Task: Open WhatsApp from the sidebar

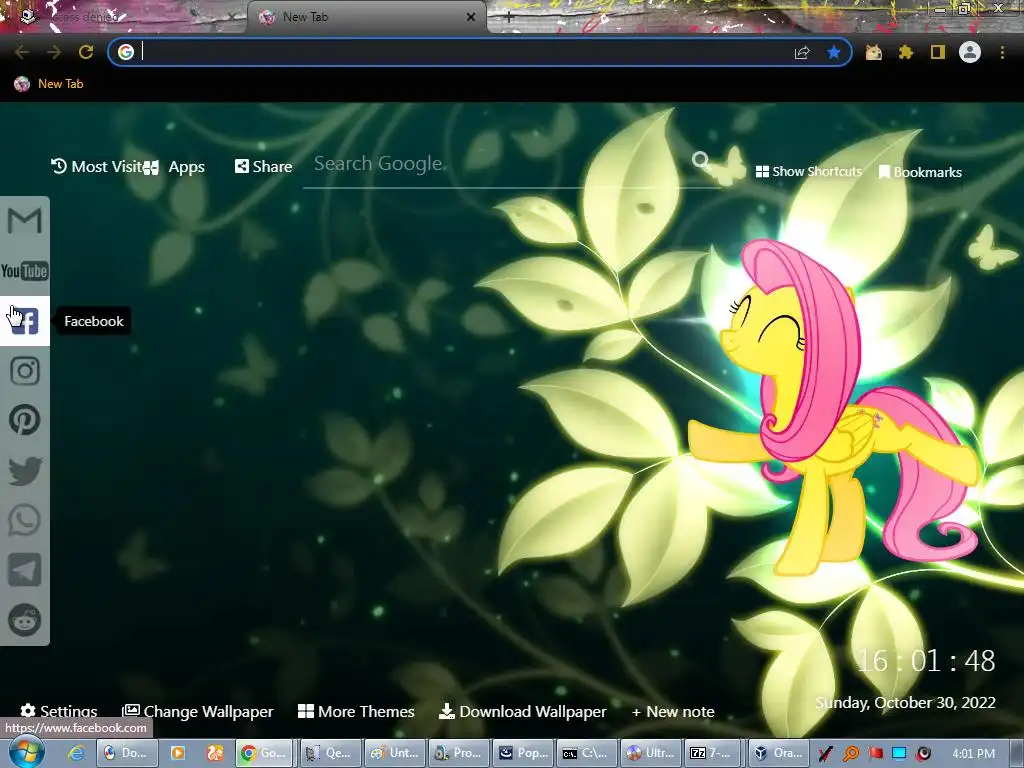Action: click(25, 520)
